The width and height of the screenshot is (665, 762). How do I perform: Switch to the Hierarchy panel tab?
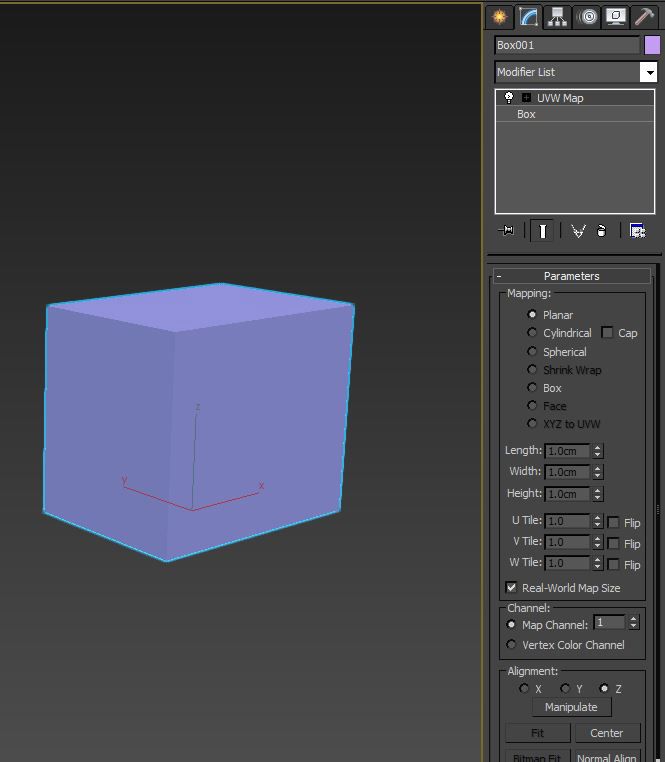(x=558, y=17)
